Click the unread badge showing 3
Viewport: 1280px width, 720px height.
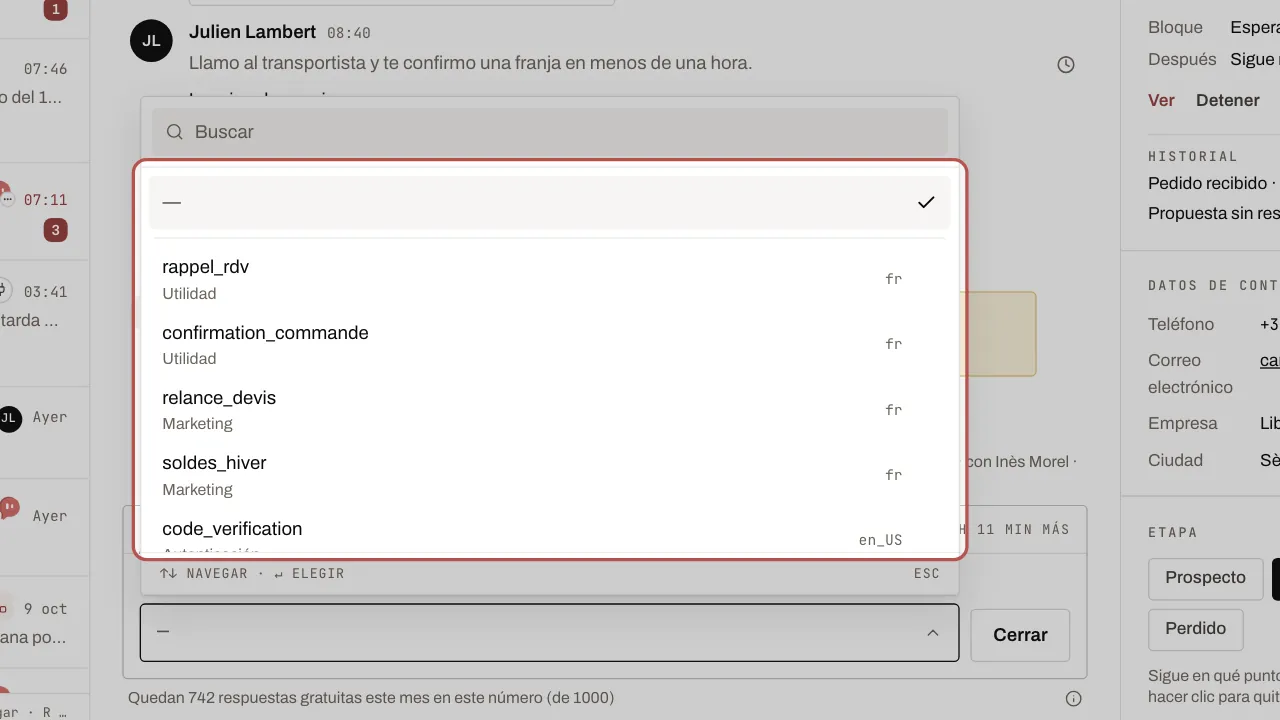click(55, 230)
